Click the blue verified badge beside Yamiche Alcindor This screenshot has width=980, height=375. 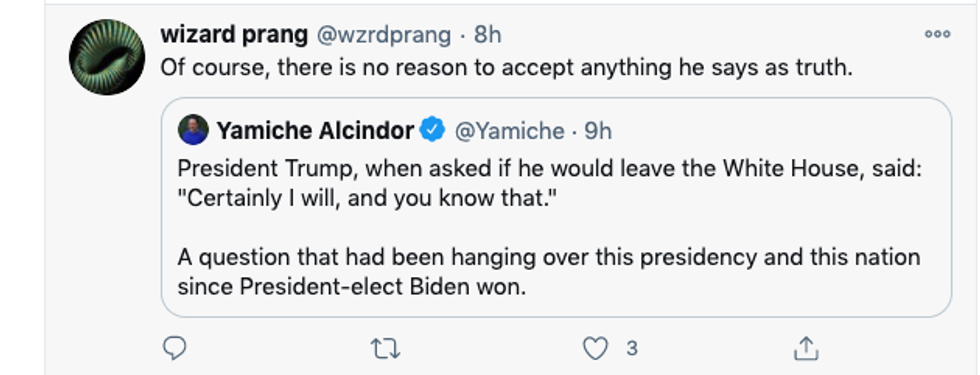tap(432, 130)
